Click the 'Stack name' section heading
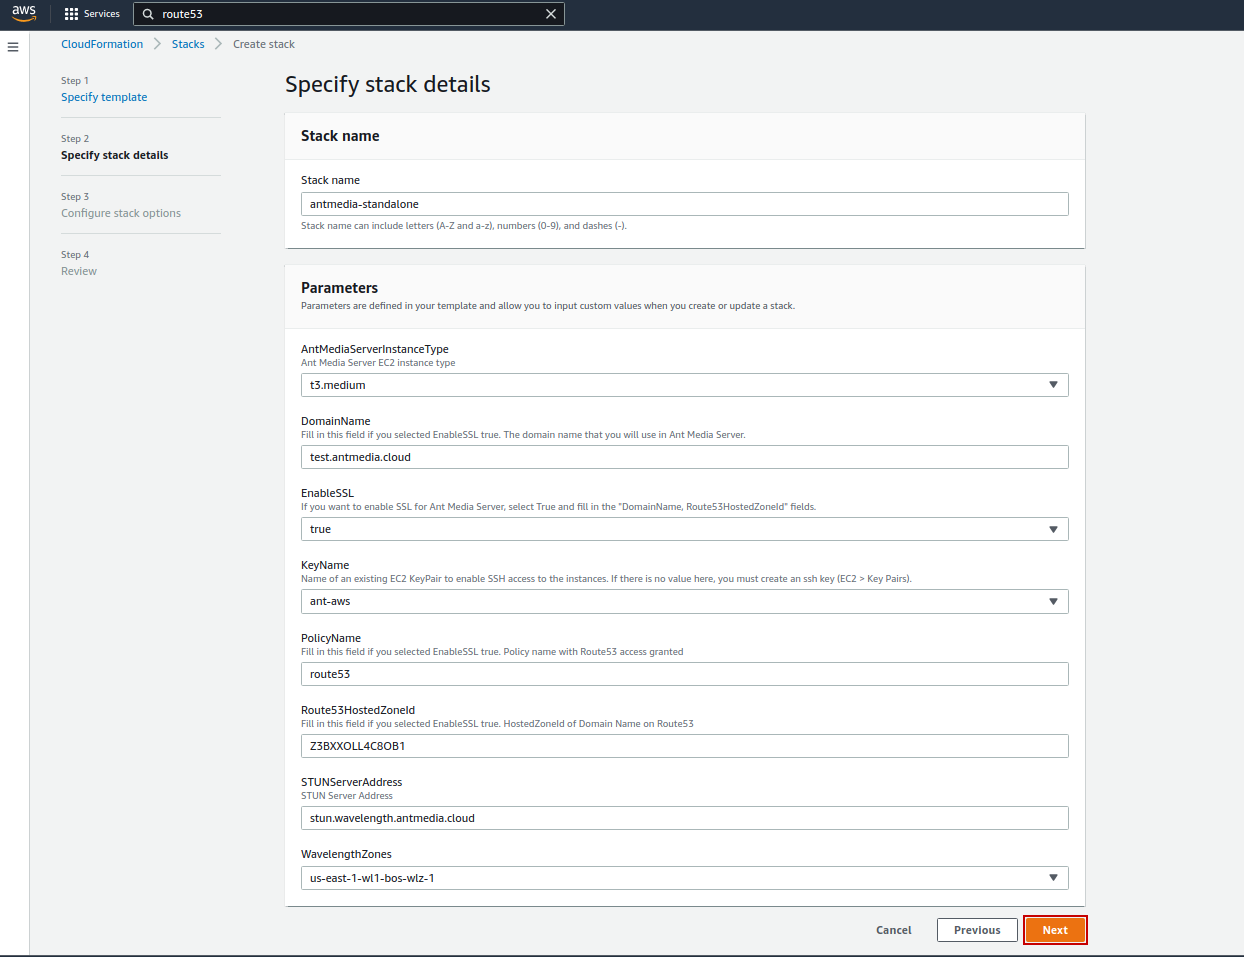This screenshot has height=957, width=1244. [x=340, y=136]
